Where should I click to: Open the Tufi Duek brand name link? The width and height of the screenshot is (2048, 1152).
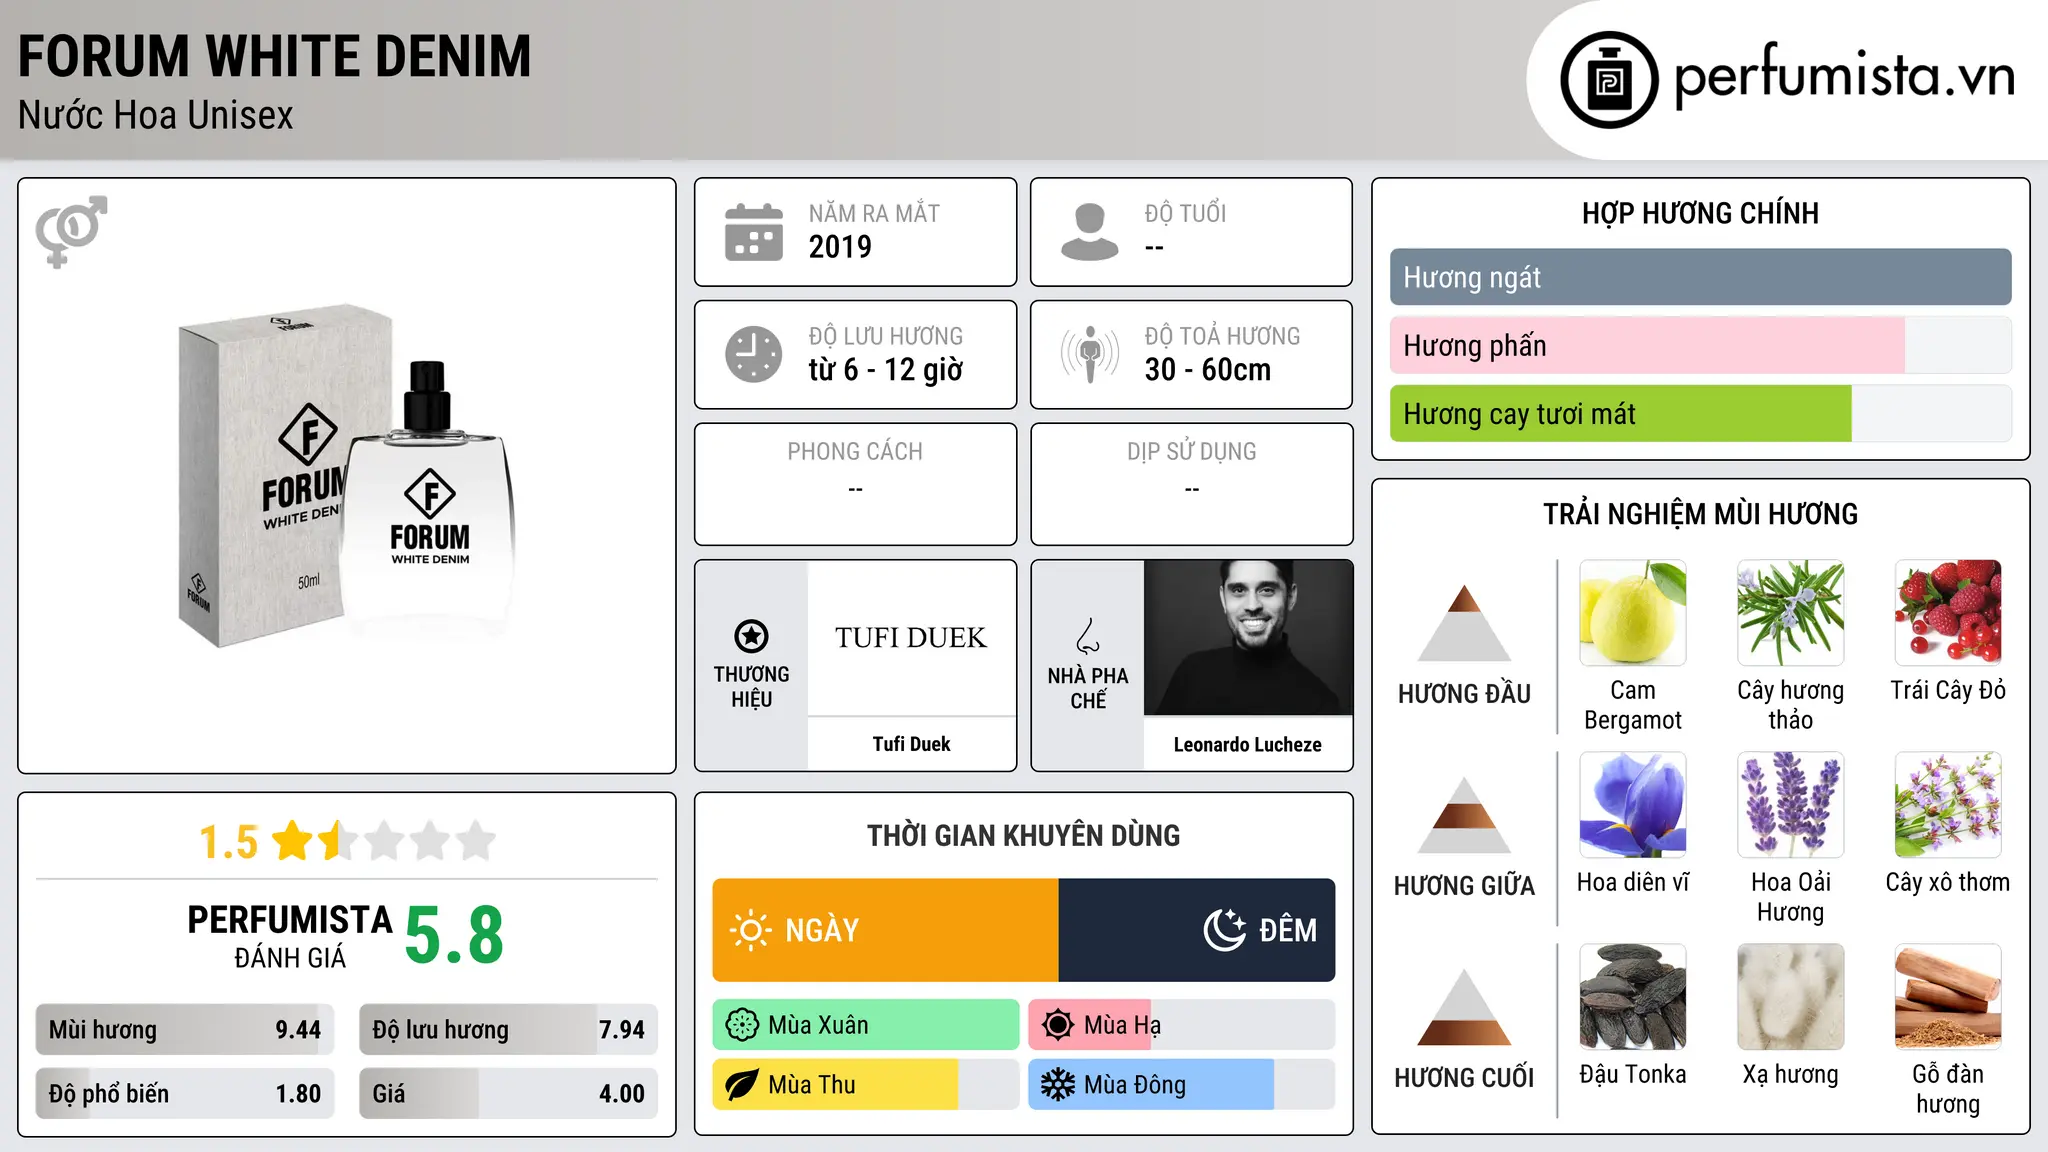coord(911,744)
